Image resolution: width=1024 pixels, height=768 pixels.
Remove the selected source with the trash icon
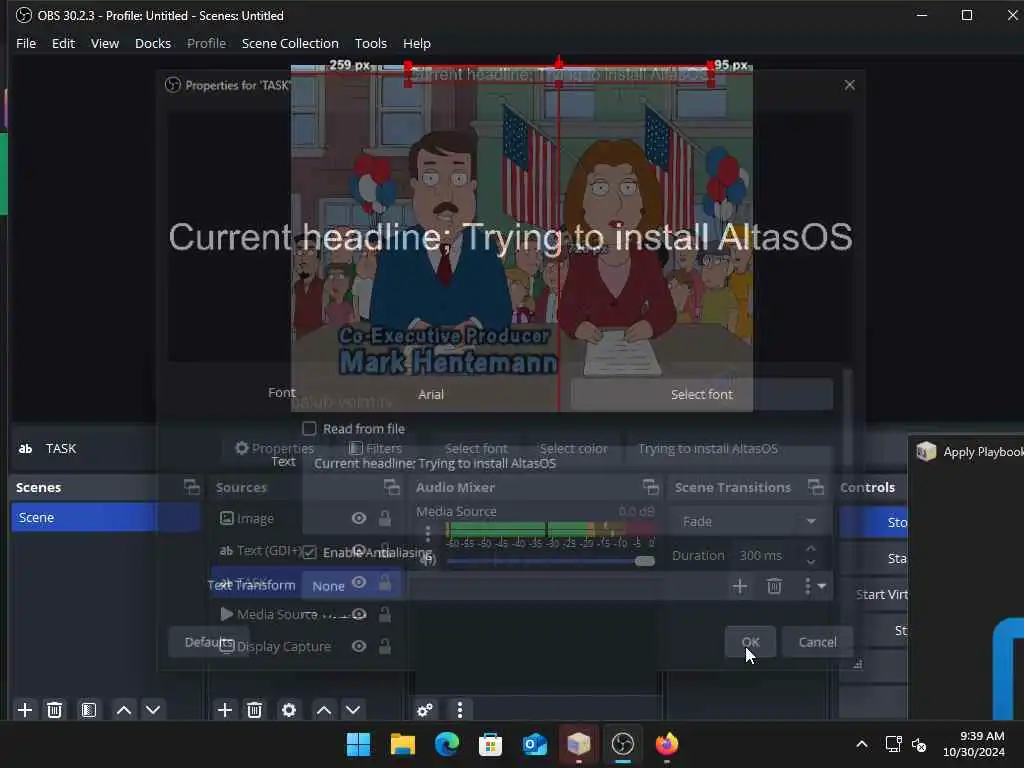point(255,710)
